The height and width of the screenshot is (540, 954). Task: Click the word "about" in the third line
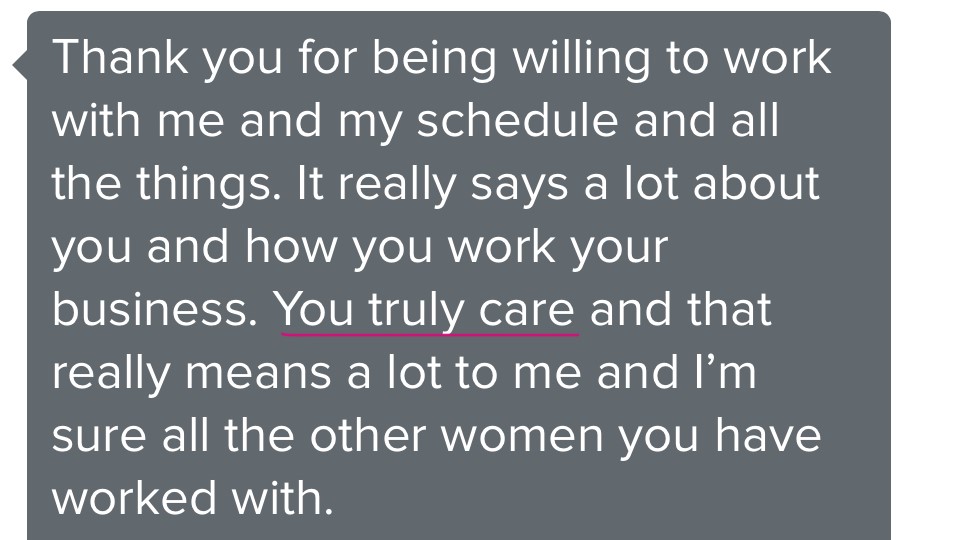pos(756,184)
